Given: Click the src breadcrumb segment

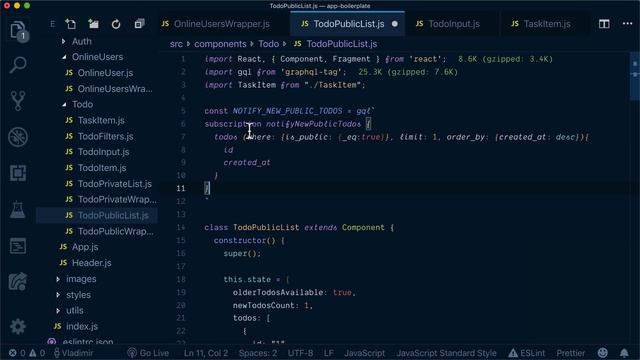Looking at the screenshot, I should click(176, 44).
